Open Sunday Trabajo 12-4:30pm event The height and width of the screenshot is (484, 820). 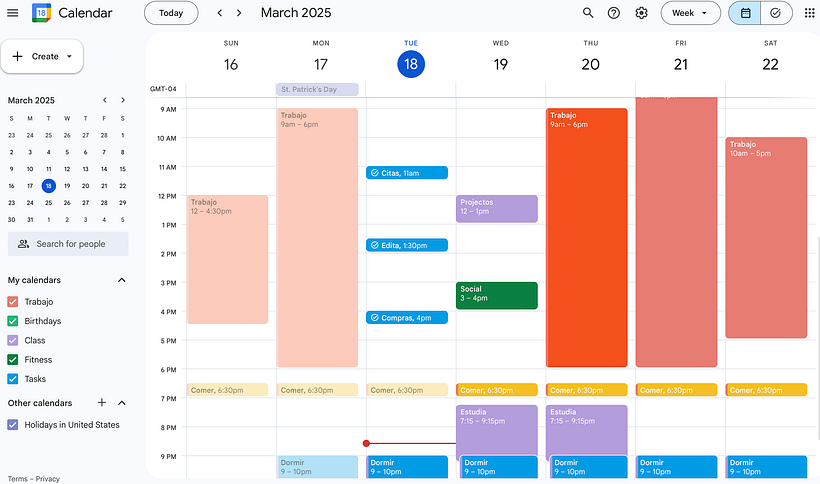point(227,260)
